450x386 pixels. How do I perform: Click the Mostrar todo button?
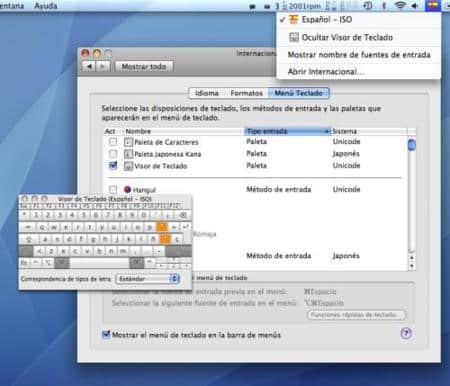[144, 66]
